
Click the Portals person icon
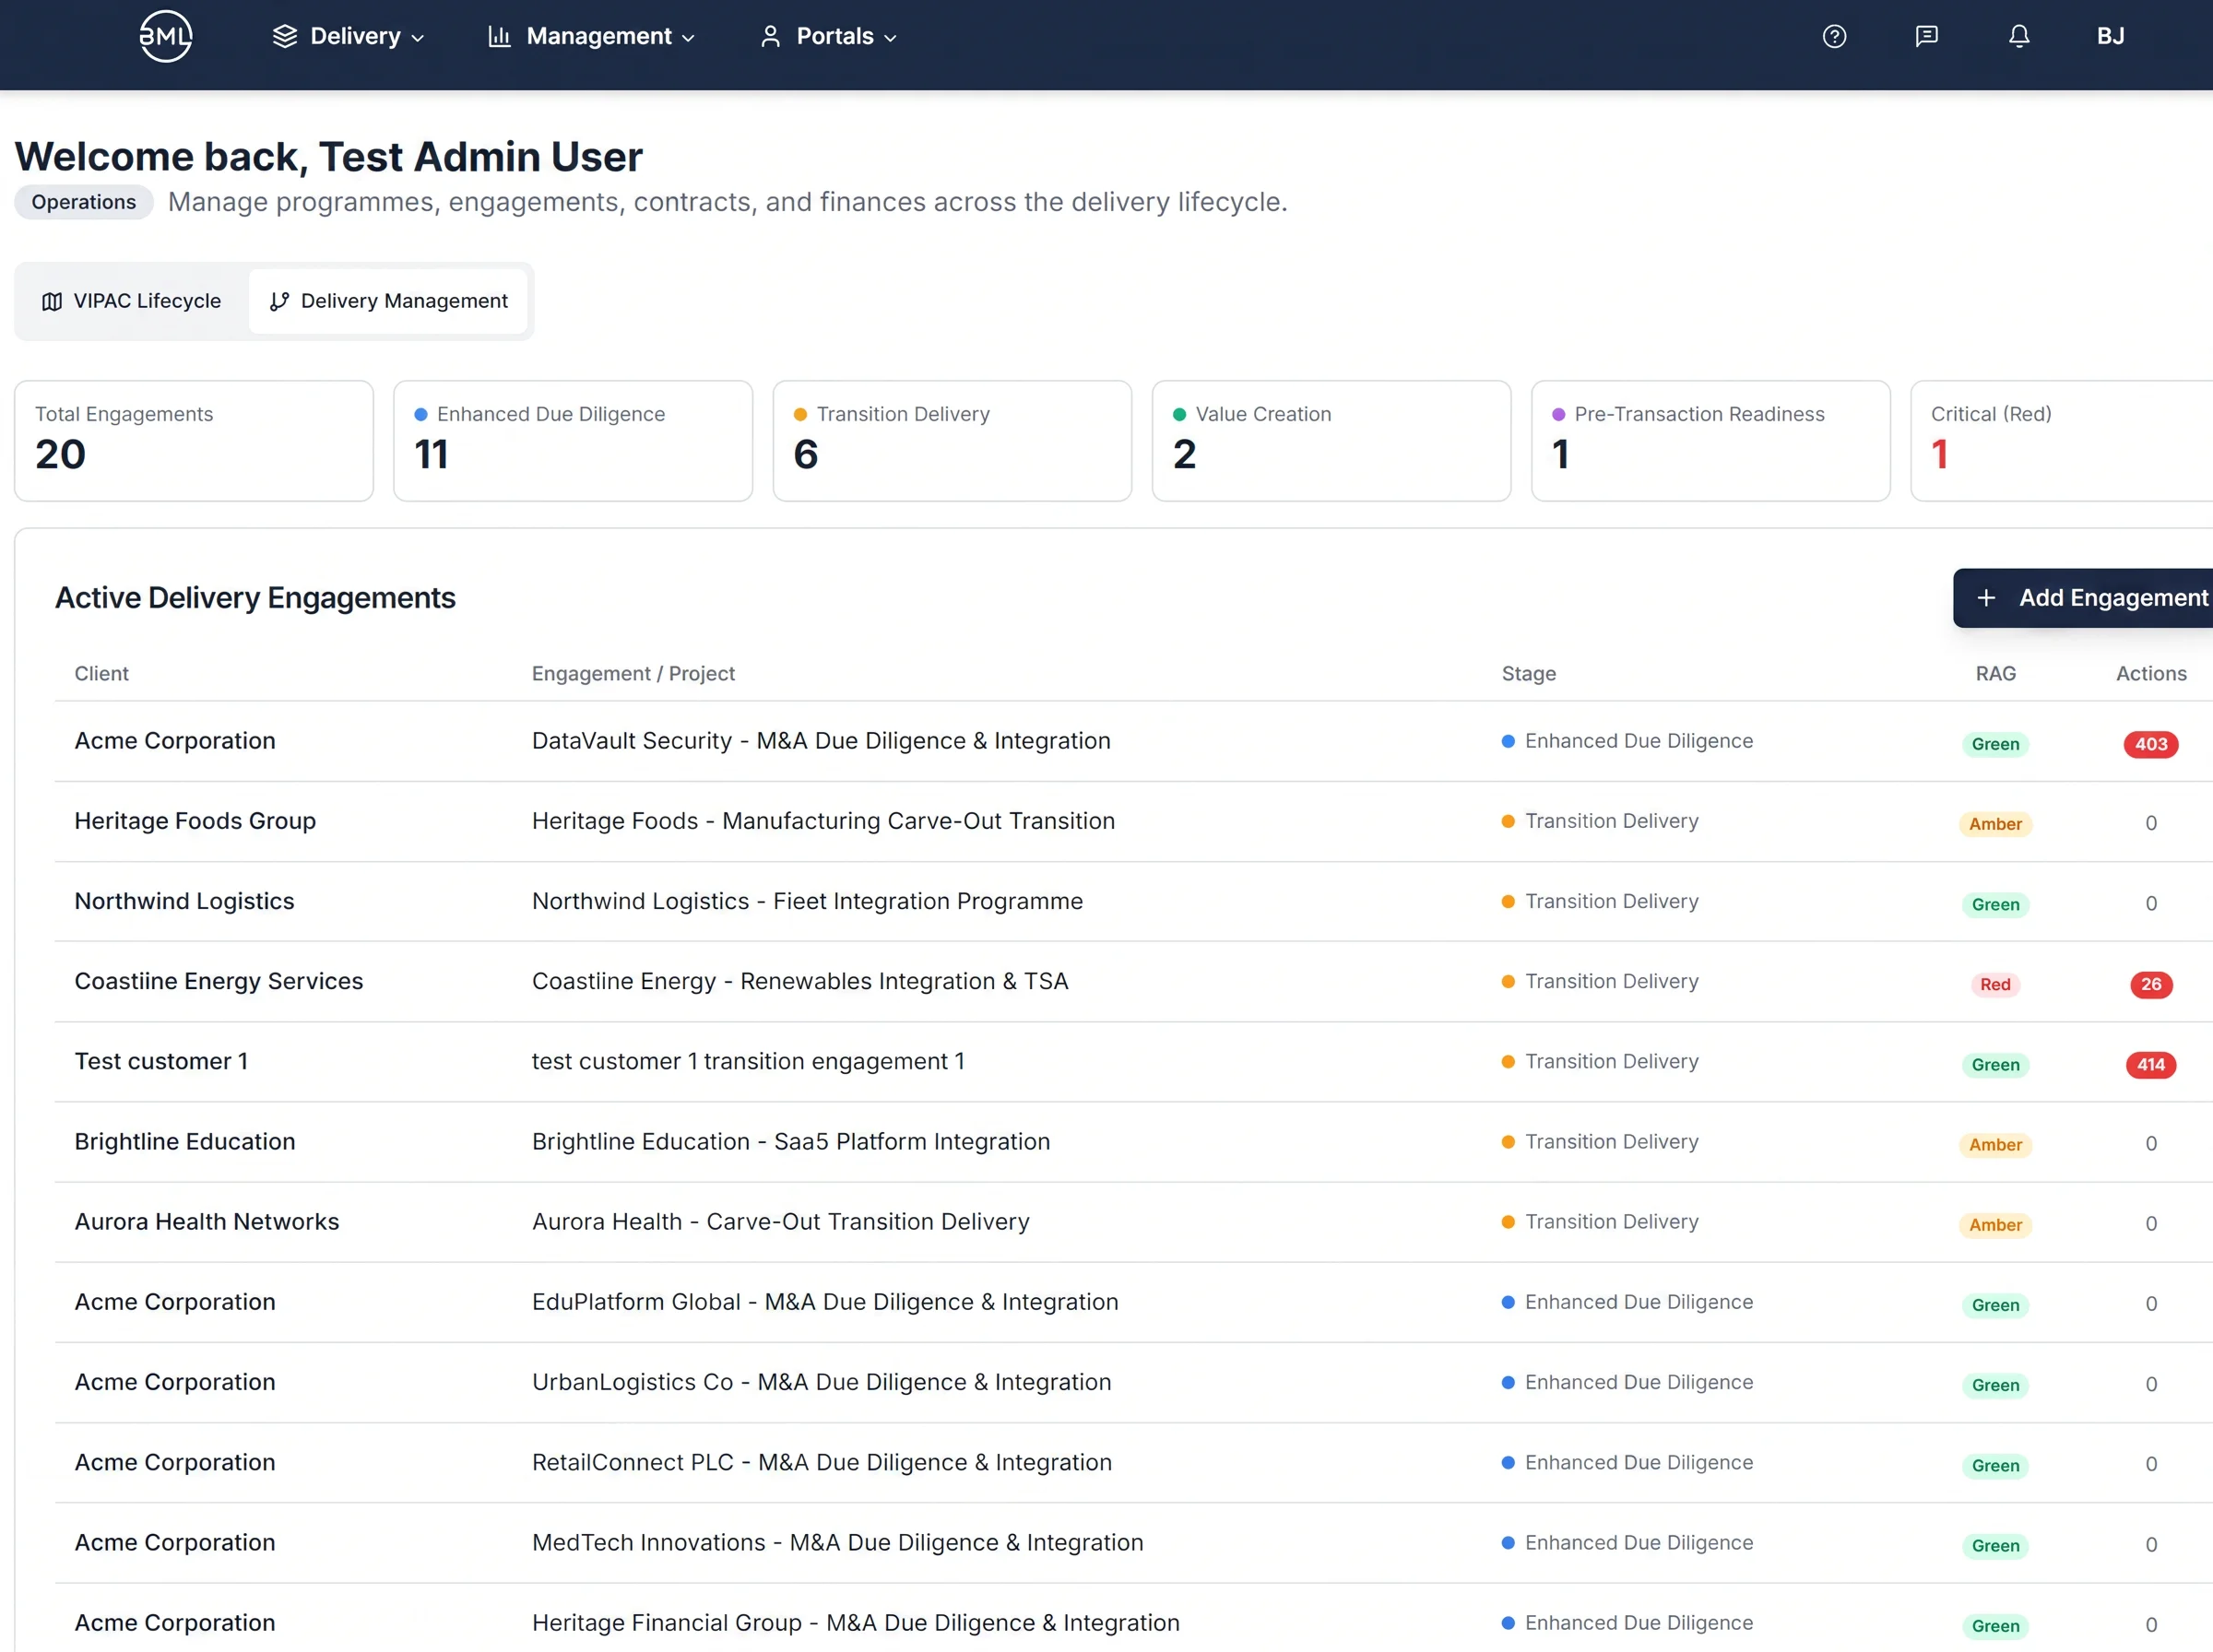tap(770, 36)
